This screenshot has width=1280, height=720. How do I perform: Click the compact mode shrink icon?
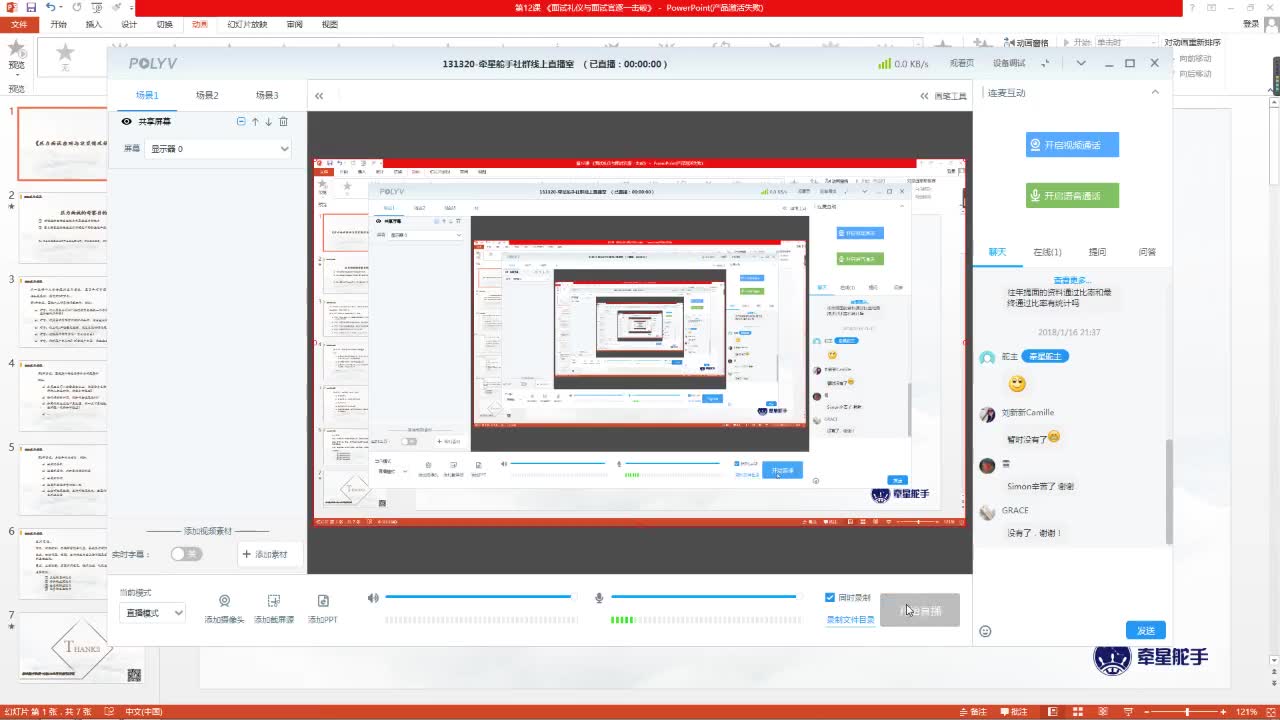[x=1046, y=63]
